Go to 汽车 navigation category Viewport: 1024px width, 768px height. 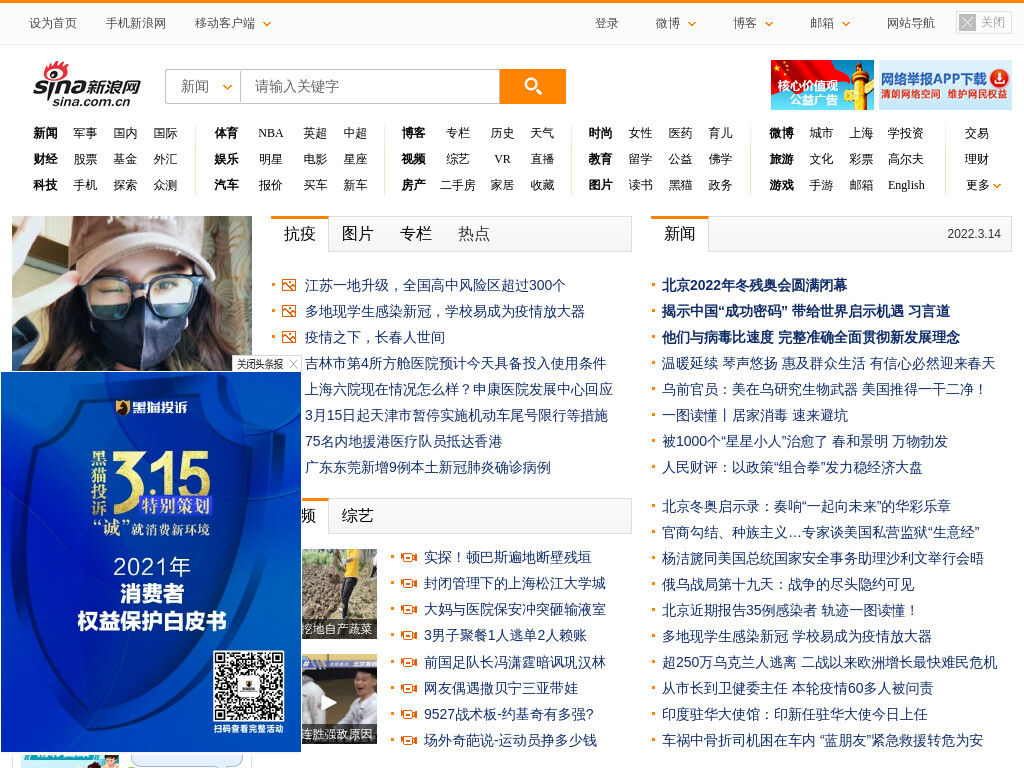coord(226,185)
